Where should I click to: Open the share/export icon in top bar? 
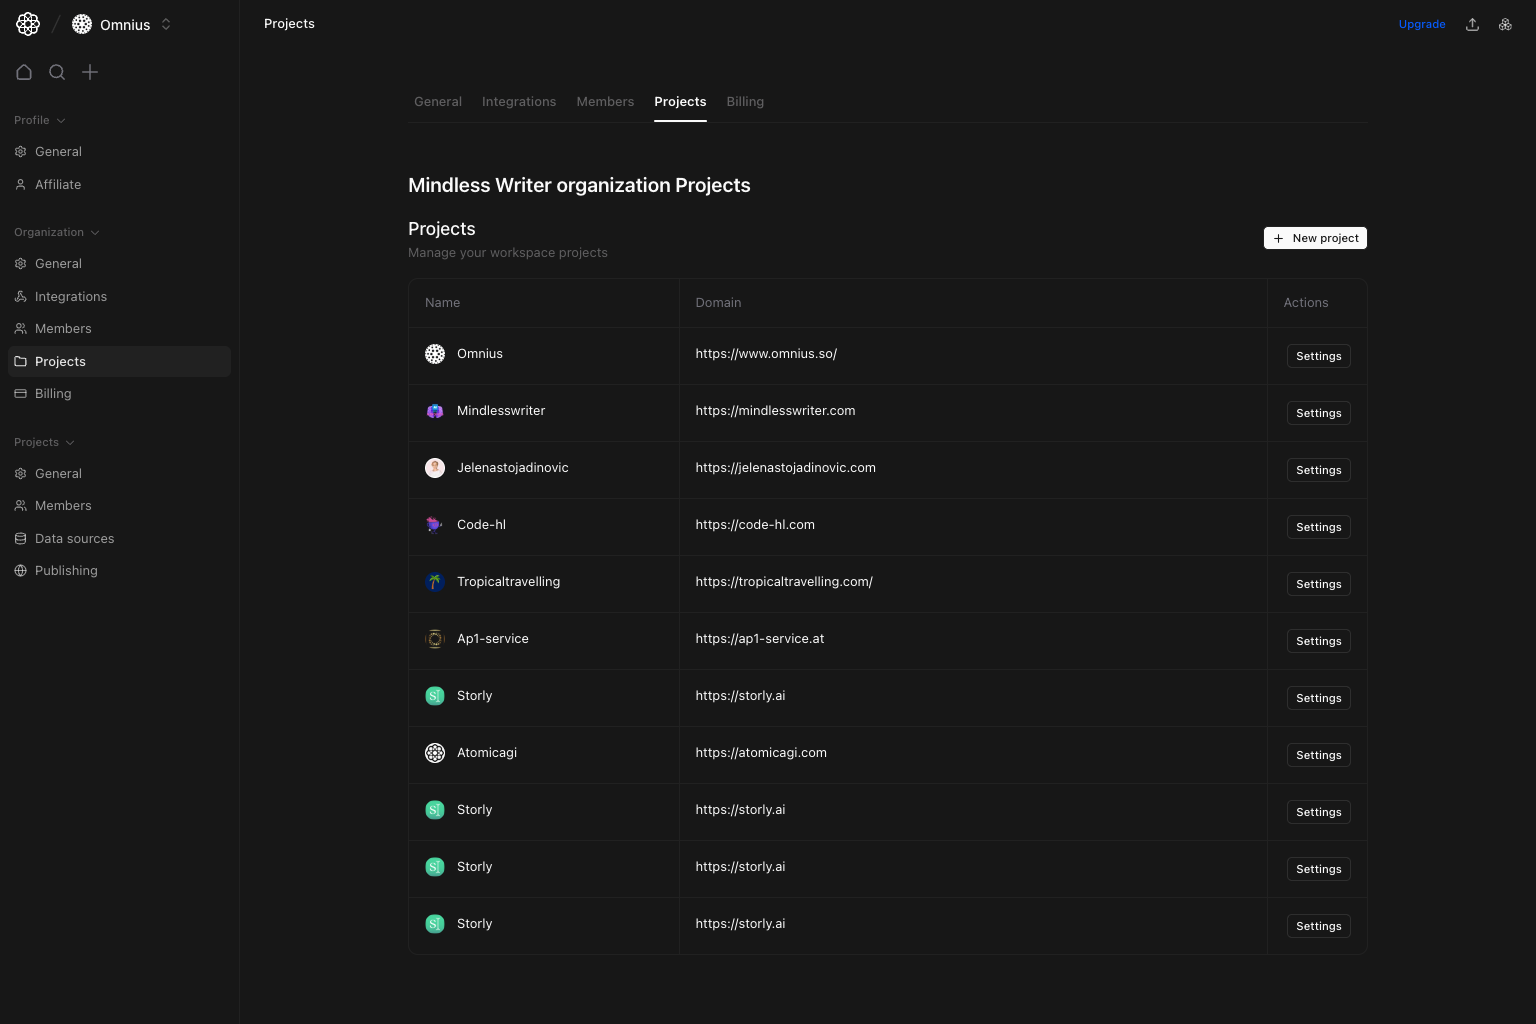(x=1472, y=24)
